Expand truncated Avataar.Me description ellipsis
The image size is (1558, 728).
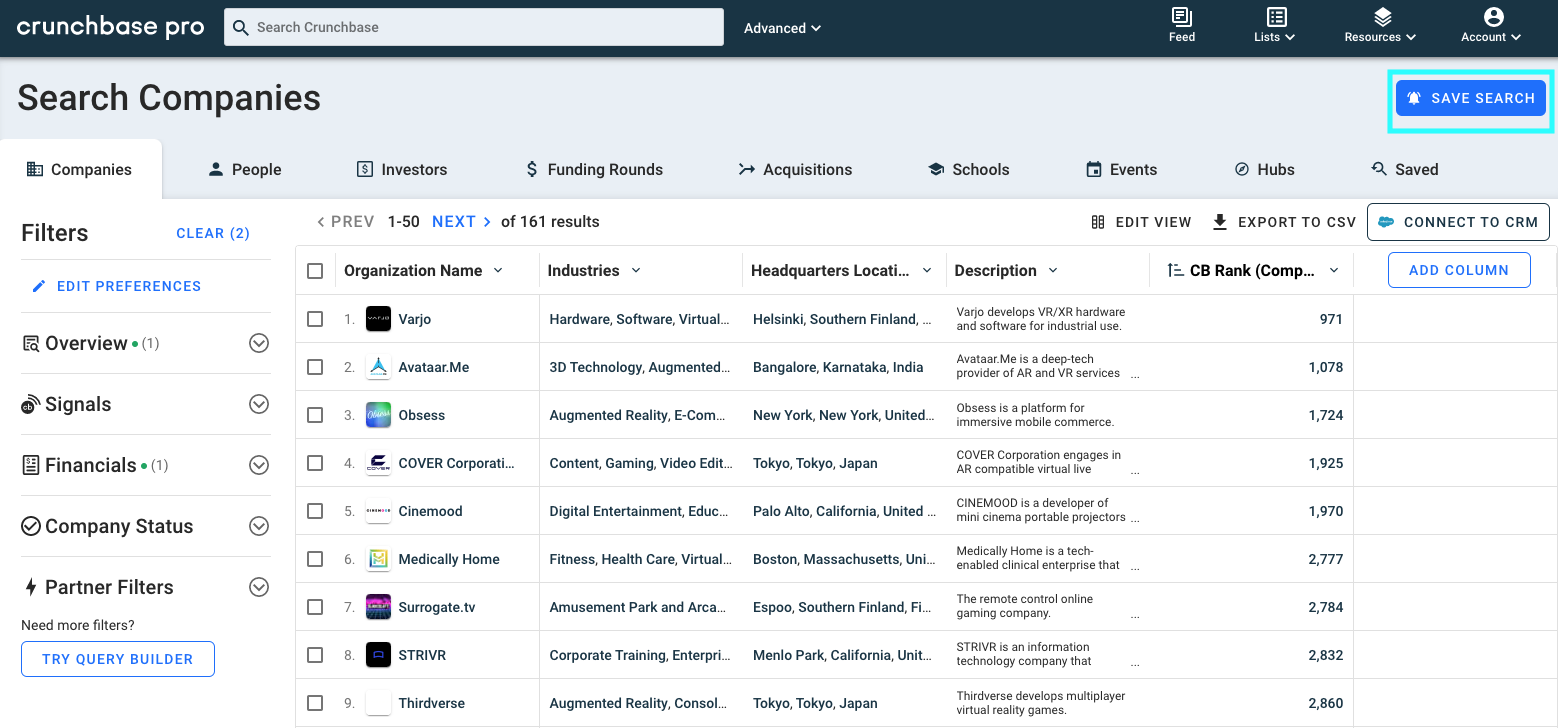coord(1134,377)
